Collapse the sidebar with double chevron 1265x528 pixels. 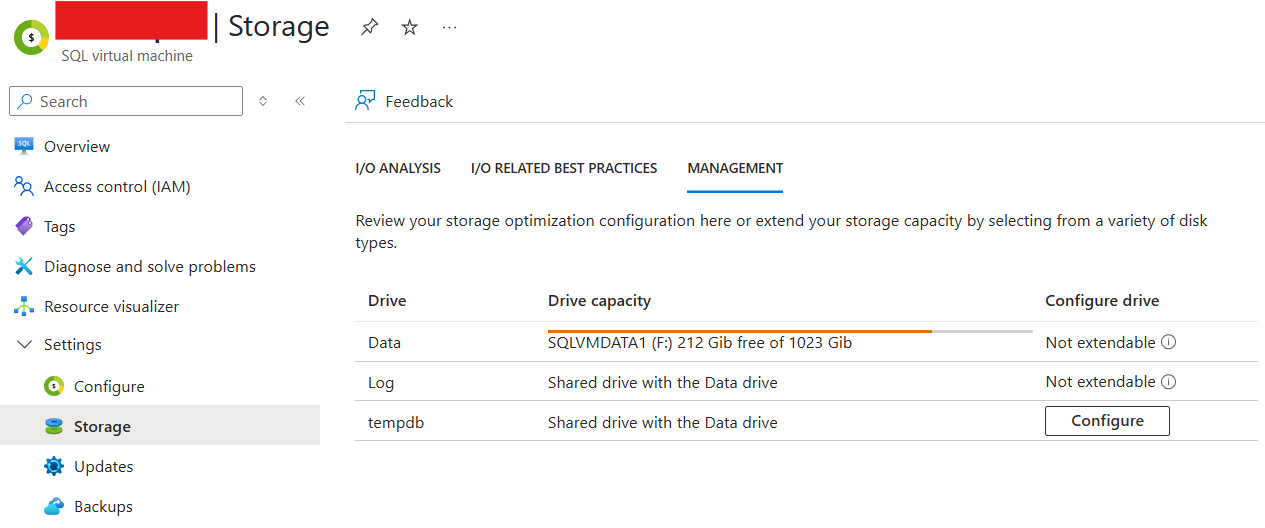(299, 101)
